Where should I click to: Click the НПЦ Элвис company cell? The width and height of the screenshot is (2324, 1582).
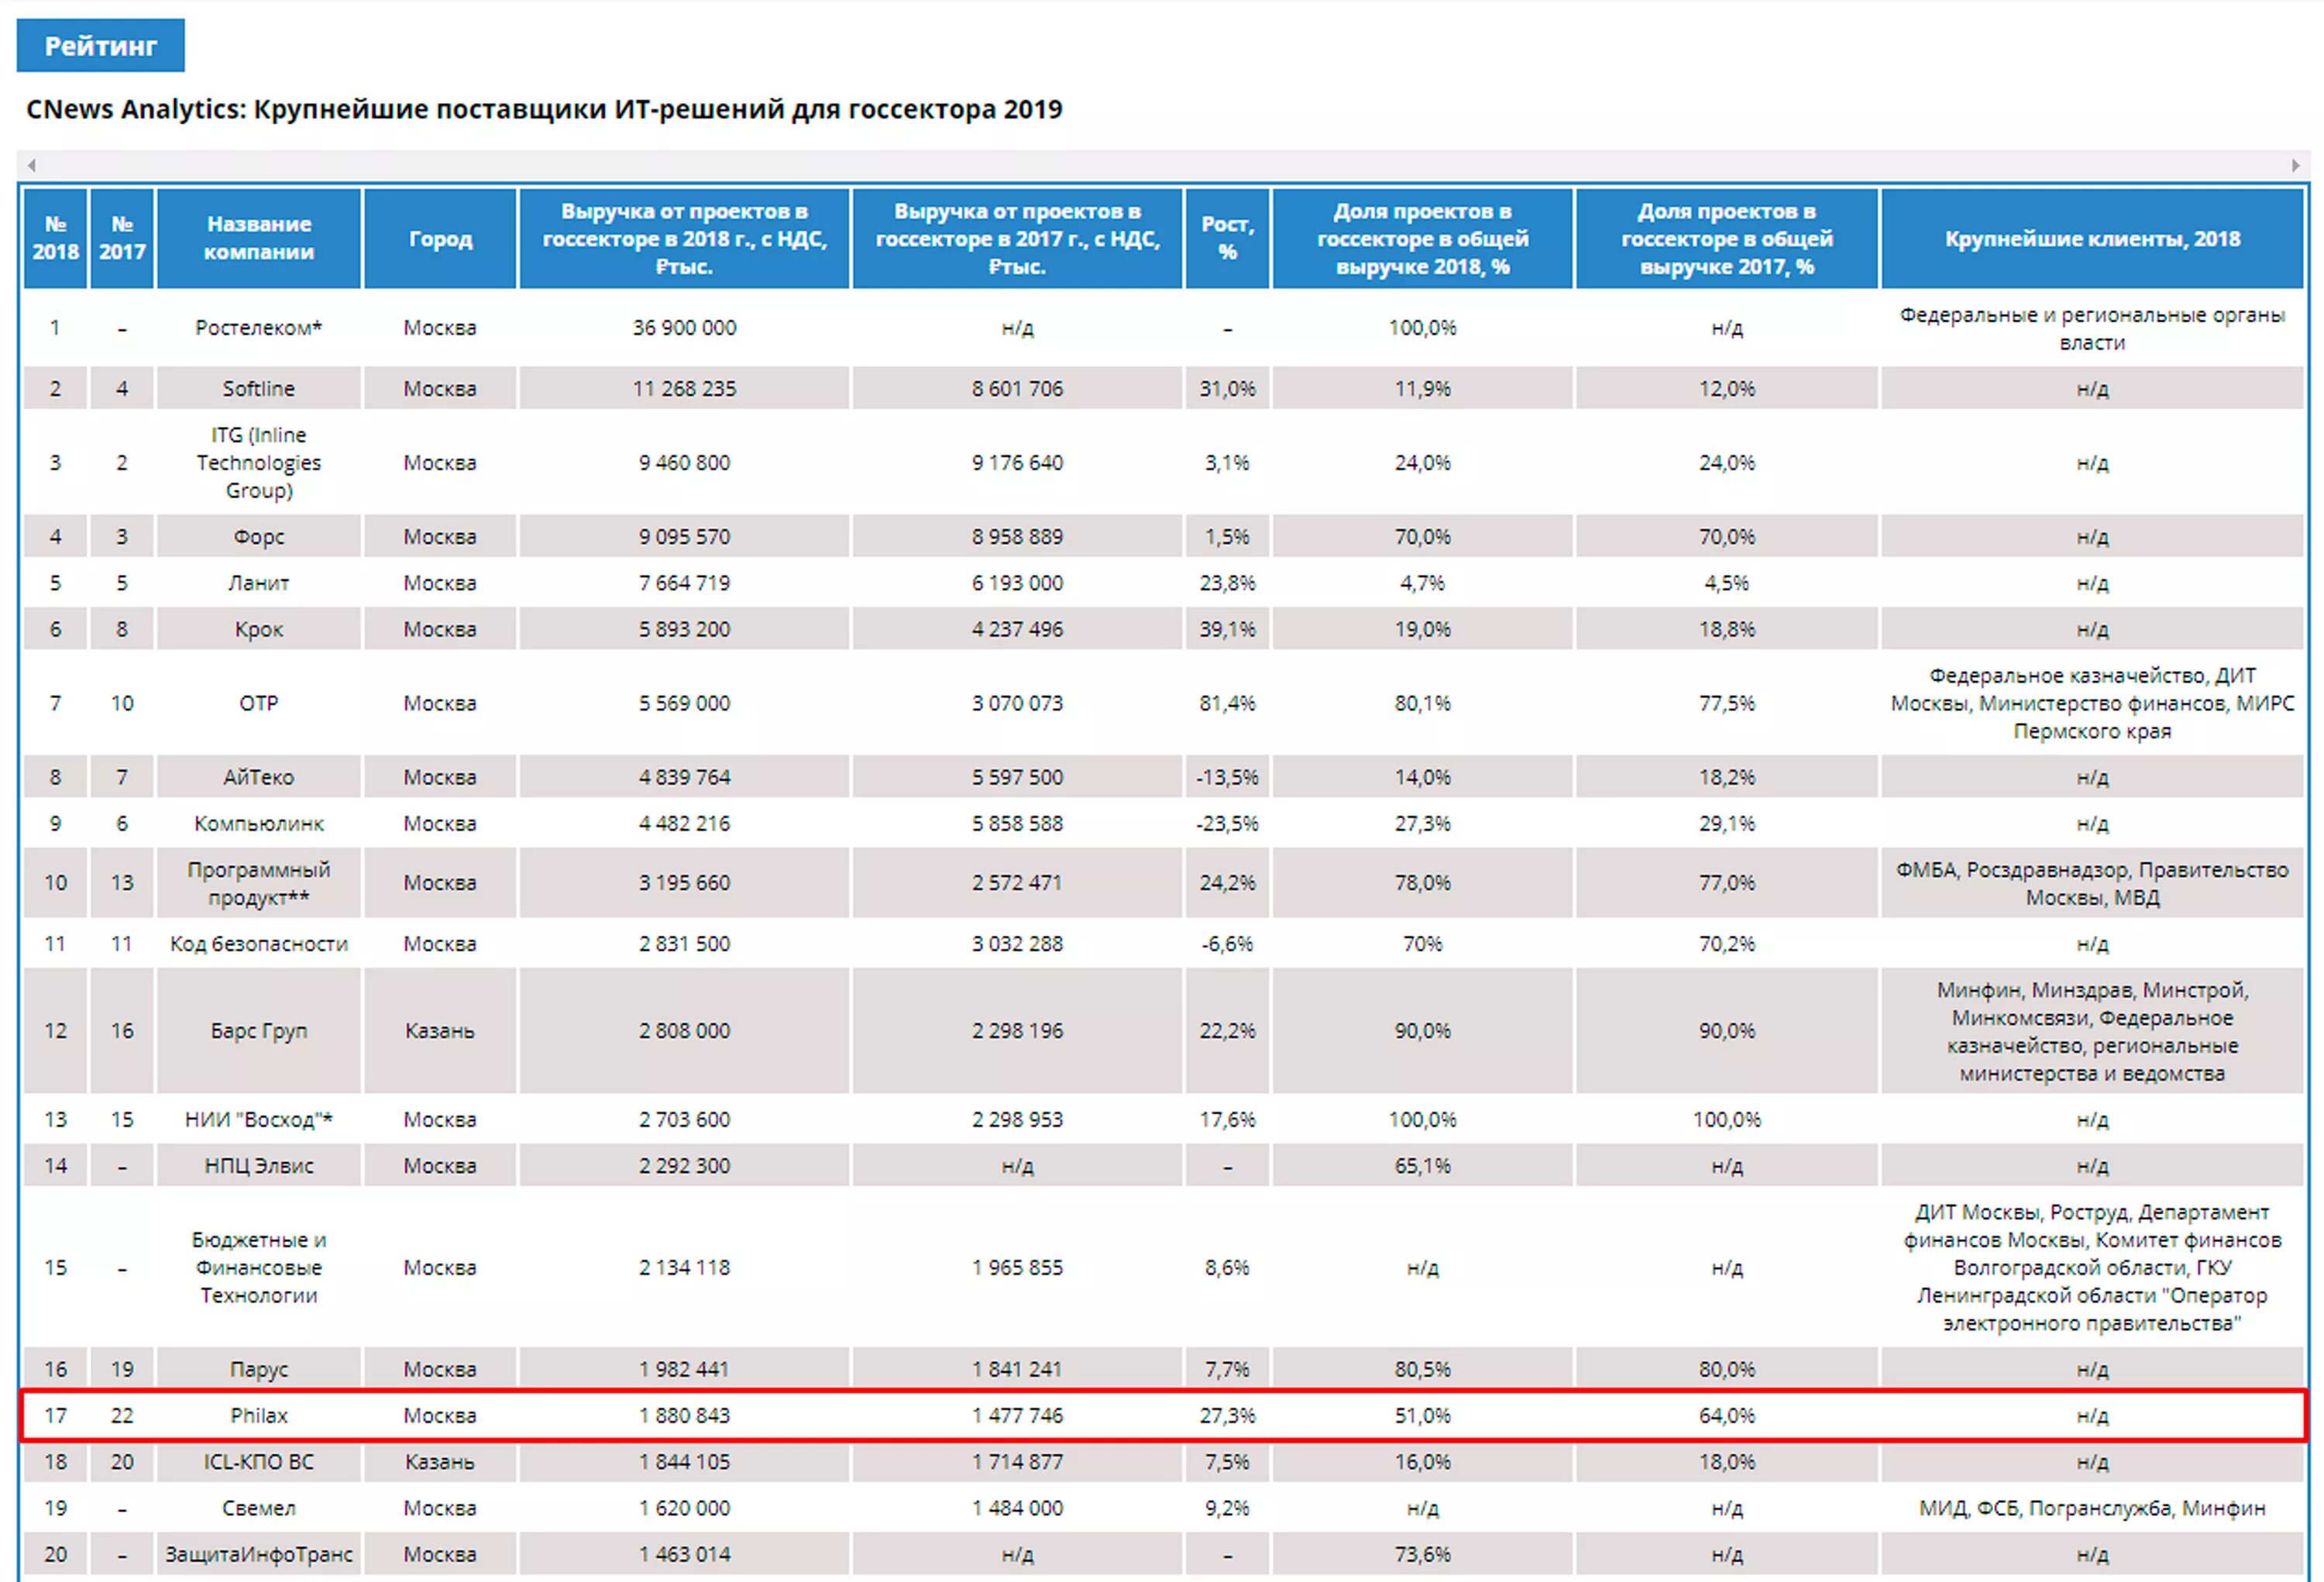pos(259,1166)
